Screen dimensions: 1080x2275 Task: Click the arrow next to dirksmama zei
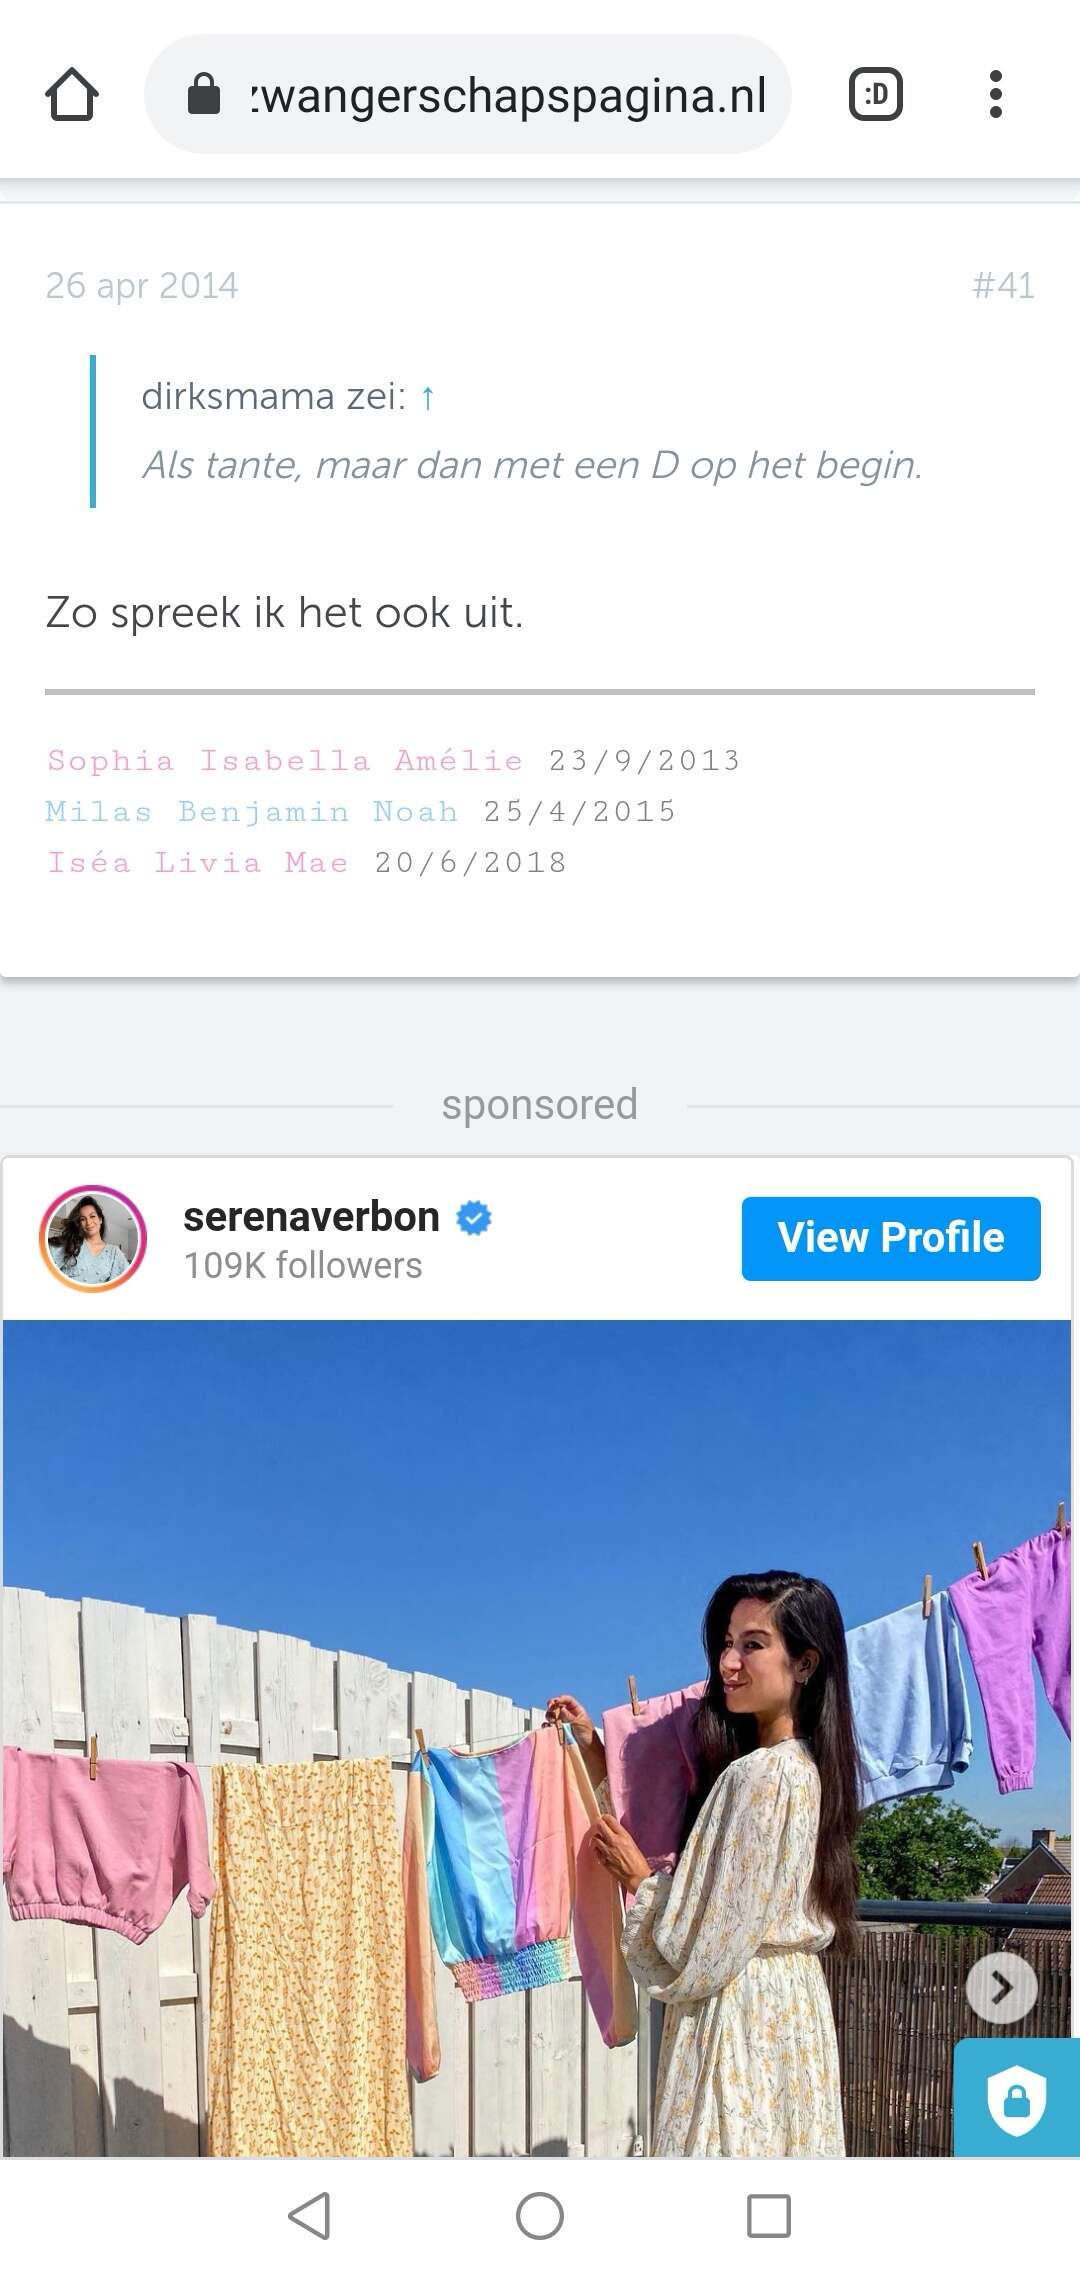(428, 398)
